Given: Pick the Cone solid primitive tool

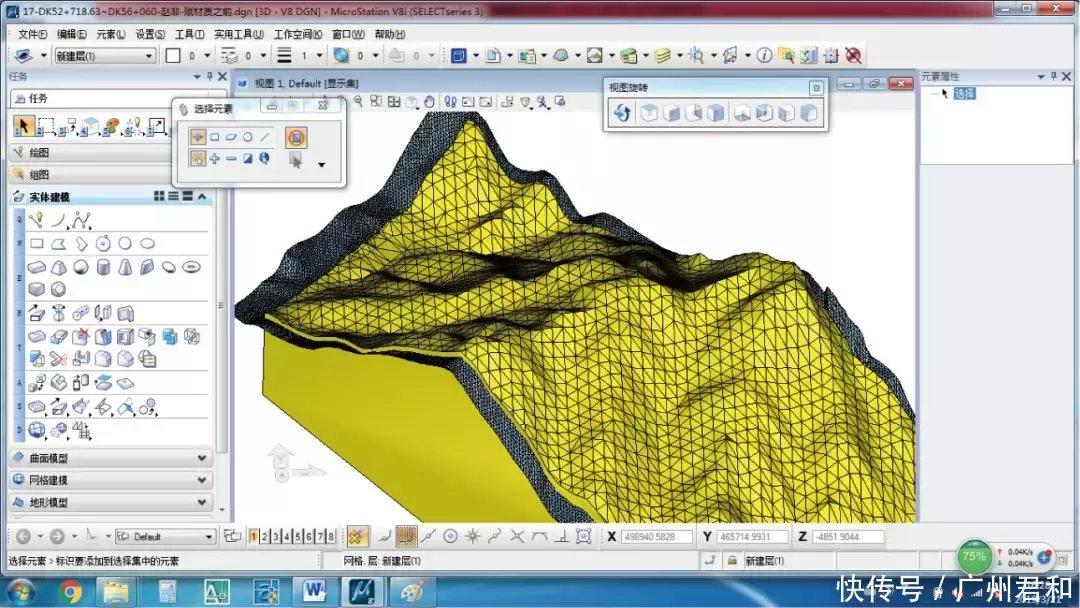Looking at the screenshot, I should [125, 266].
